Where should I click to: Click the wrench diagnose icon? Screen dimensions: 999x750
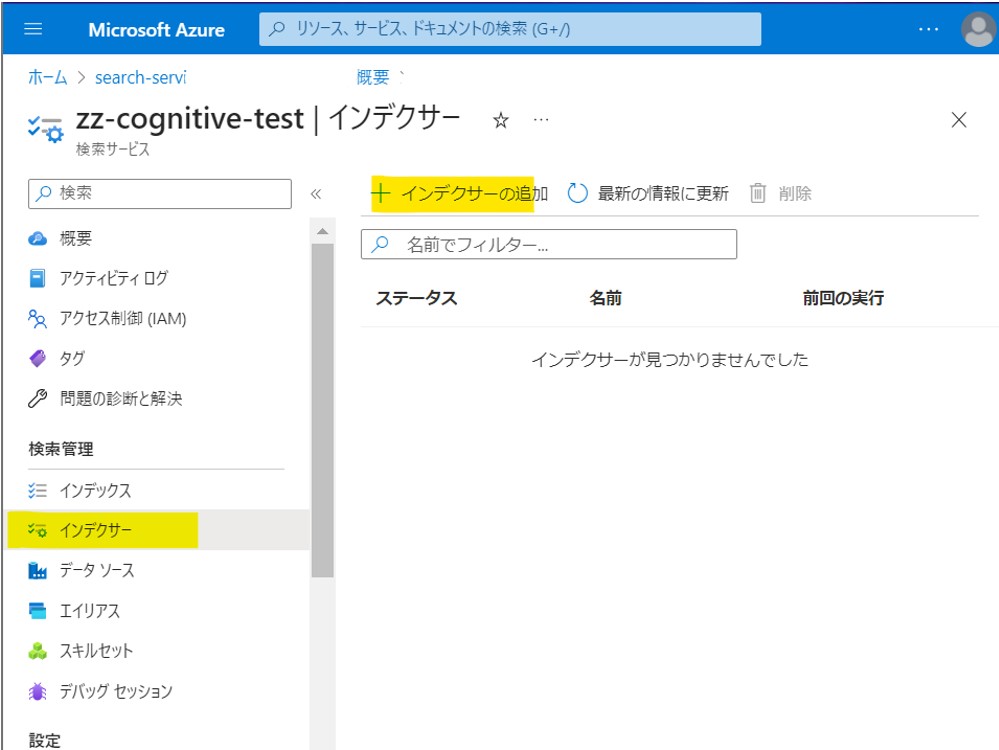pyautogui.click(x=38, y=399)
